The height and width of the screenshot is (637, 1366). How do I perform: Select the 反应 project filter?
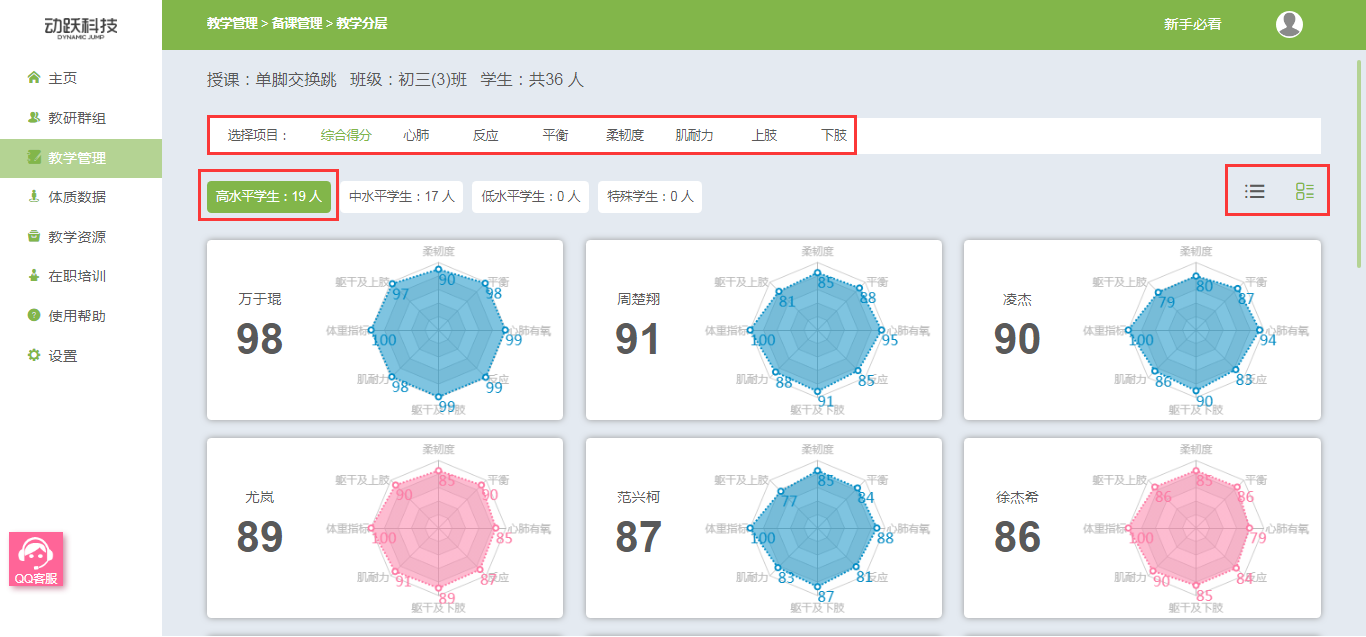point(486,135)
